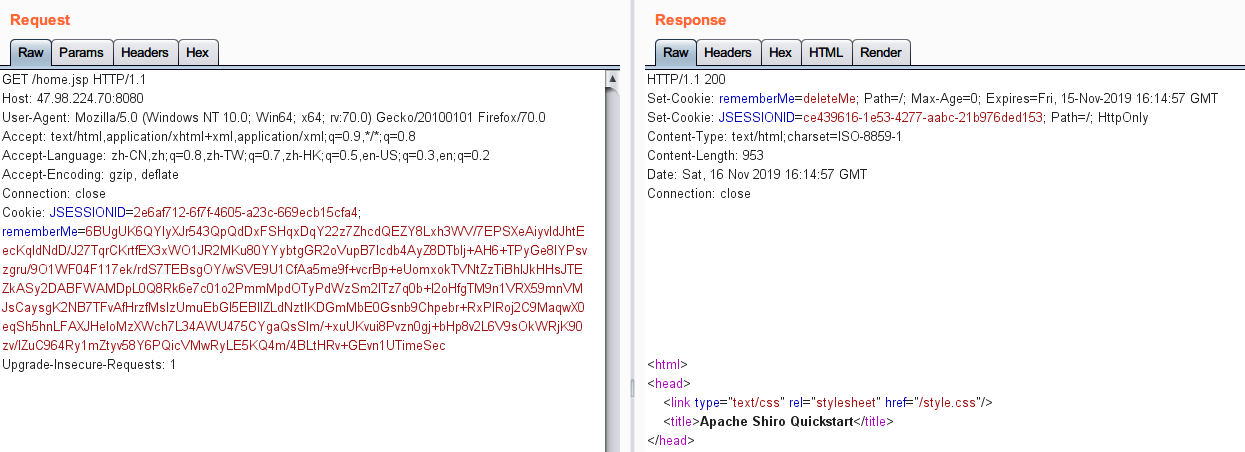The height and width of the screenshot is (452, 1245).
Task: Click the Content-Type: text/html line
Action: pos(774,136)
